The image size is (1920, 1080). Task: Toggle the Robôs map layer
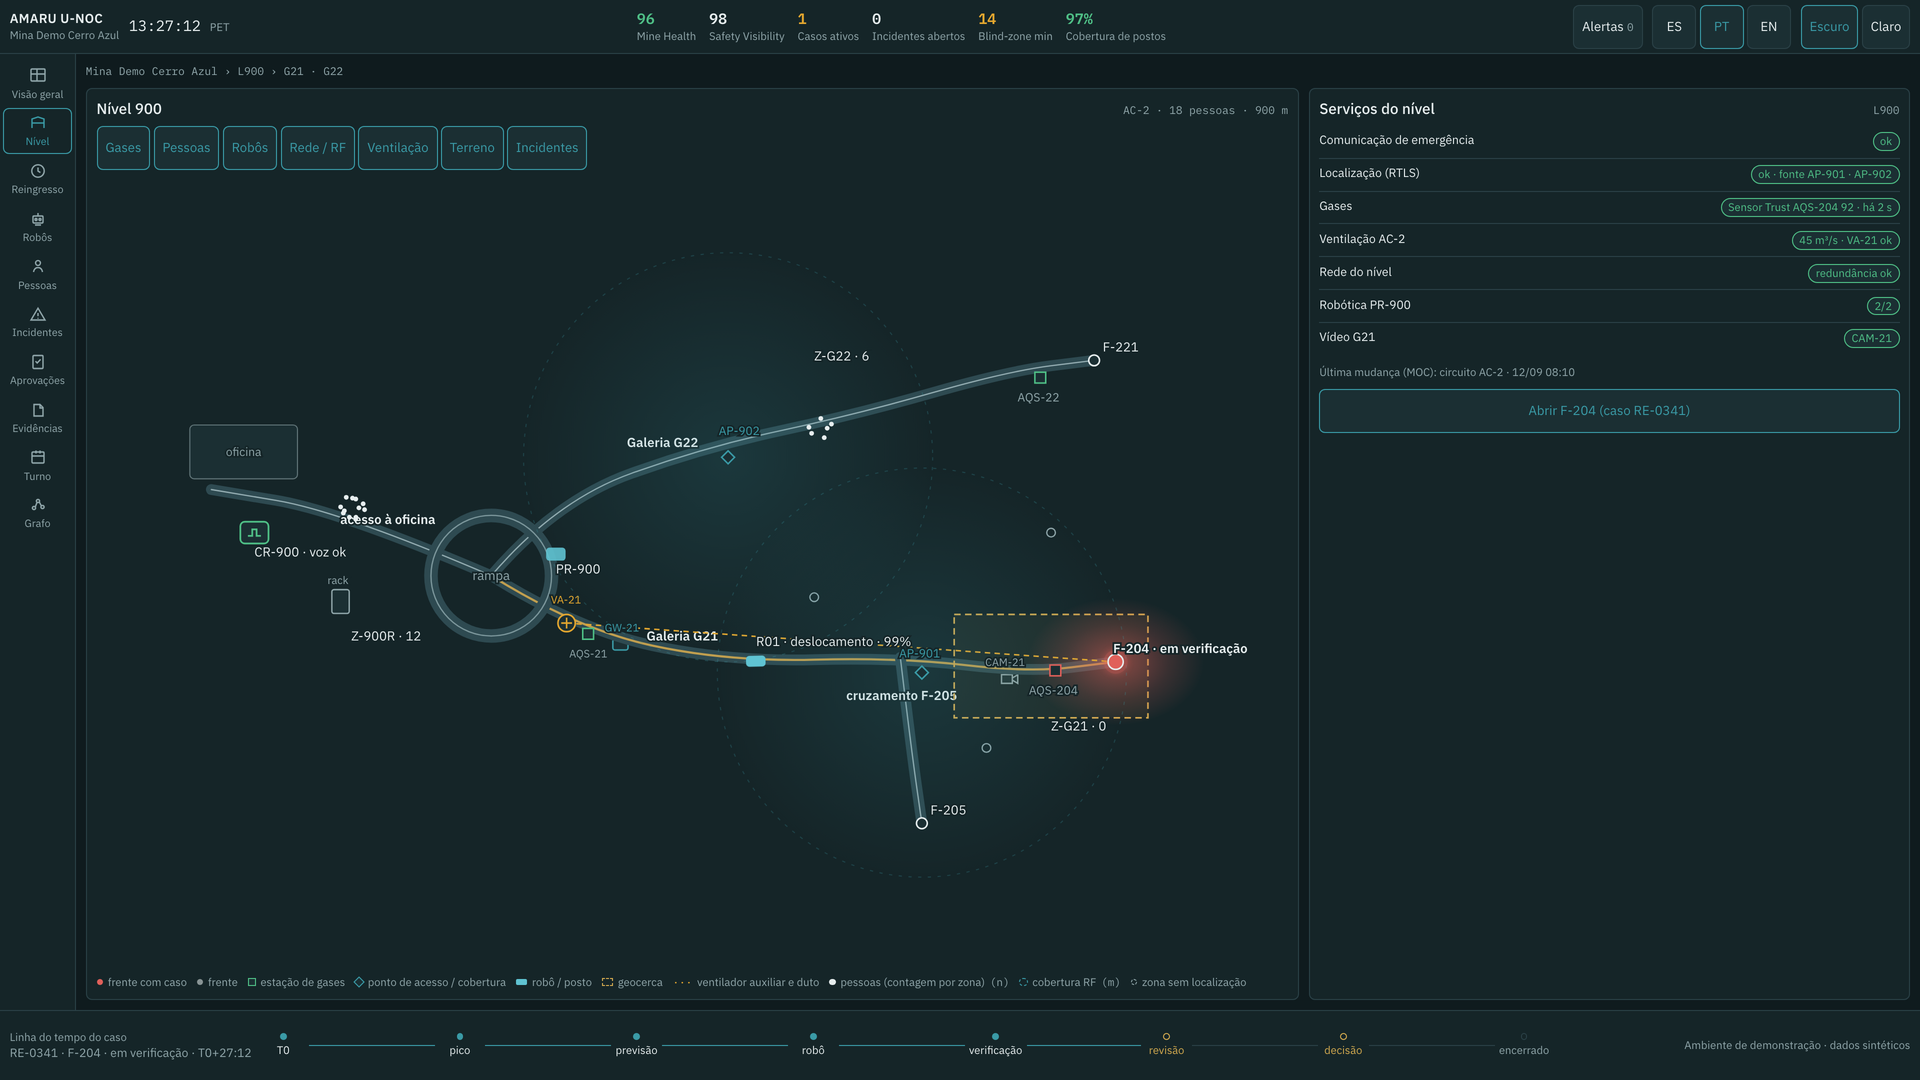(250, 148)
